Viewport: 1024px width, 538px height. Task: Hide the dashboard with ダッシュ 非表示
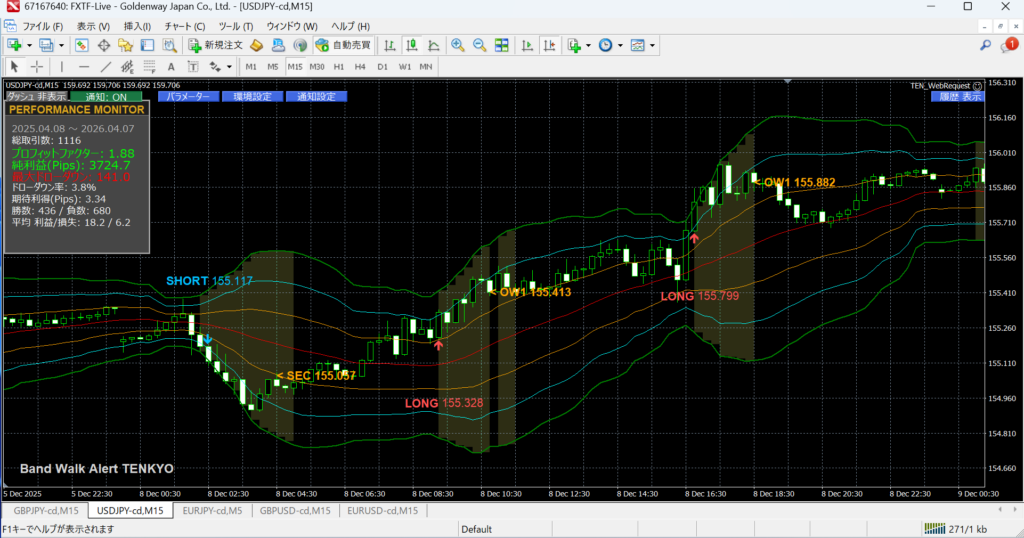(x=36, y=97)
